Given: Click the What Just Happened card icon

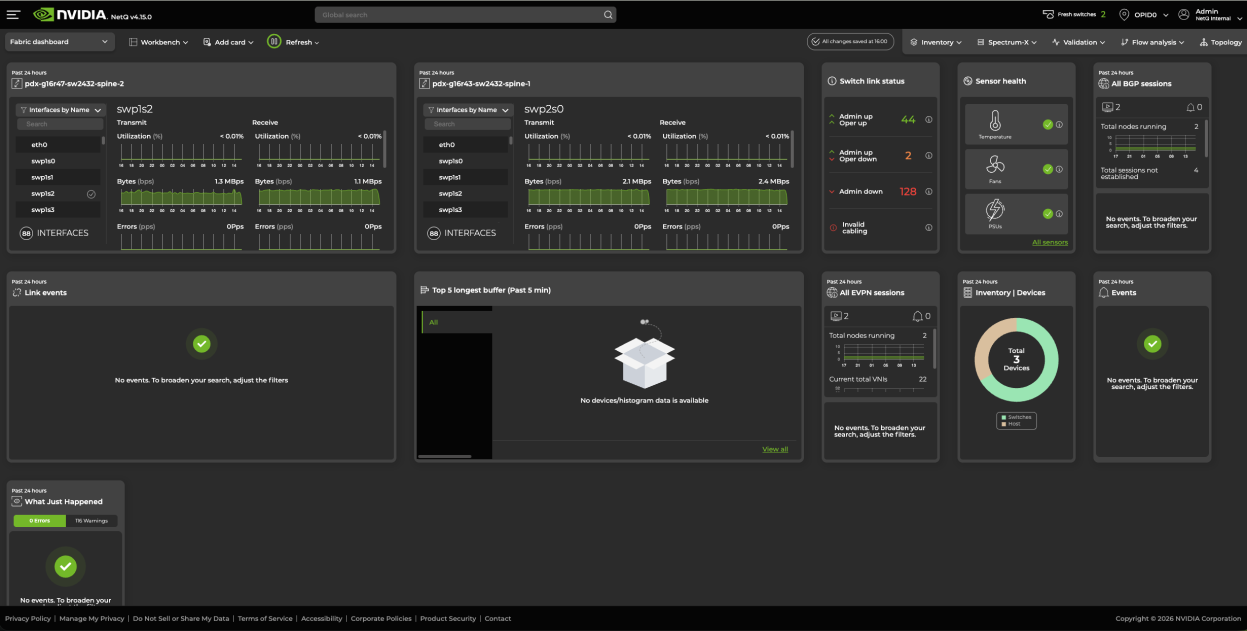Looking at the screenshot, I should (x=17, y=502).
